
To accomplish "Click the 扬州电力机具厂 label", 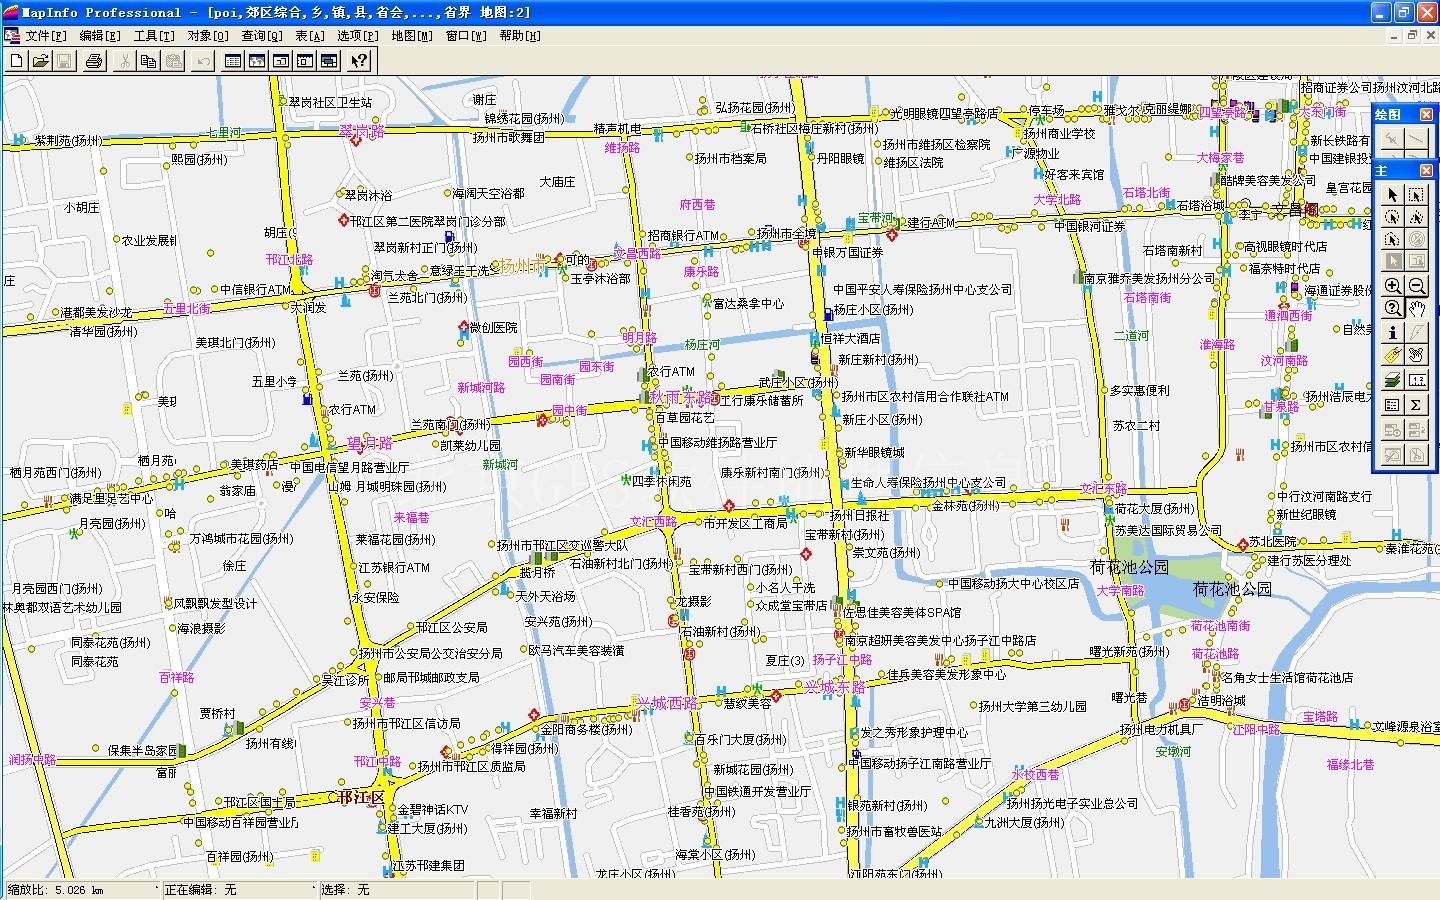I will [1161, 729].
